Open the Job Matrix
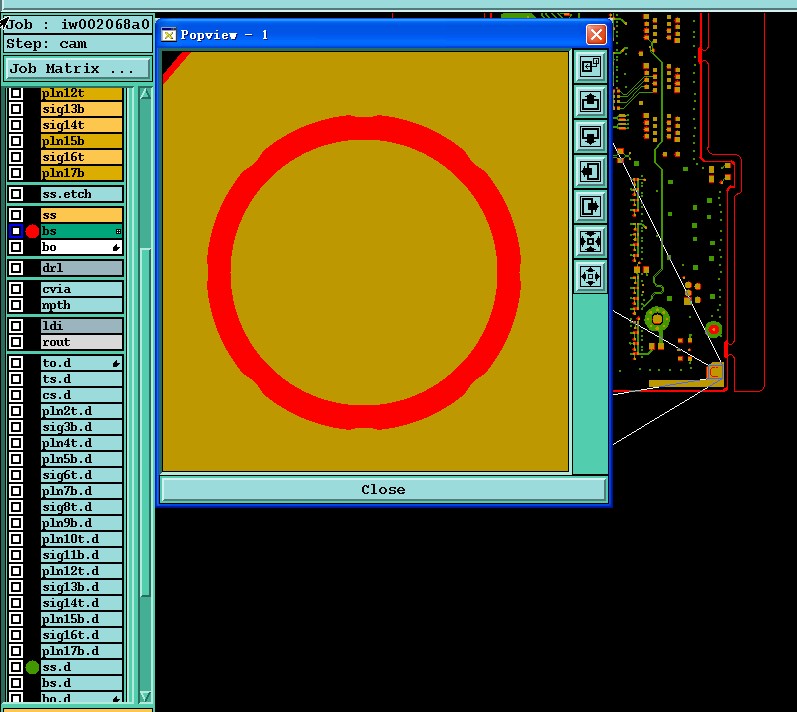Image resolution: width=797 pixels, height=712 pixels. pos(78,69)
